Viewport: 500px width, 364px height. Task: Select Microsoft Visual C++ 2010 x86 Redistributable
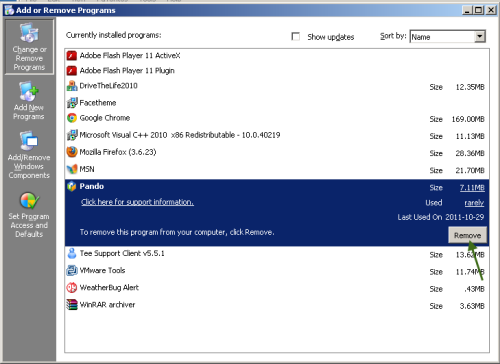[x=180, y=135]
